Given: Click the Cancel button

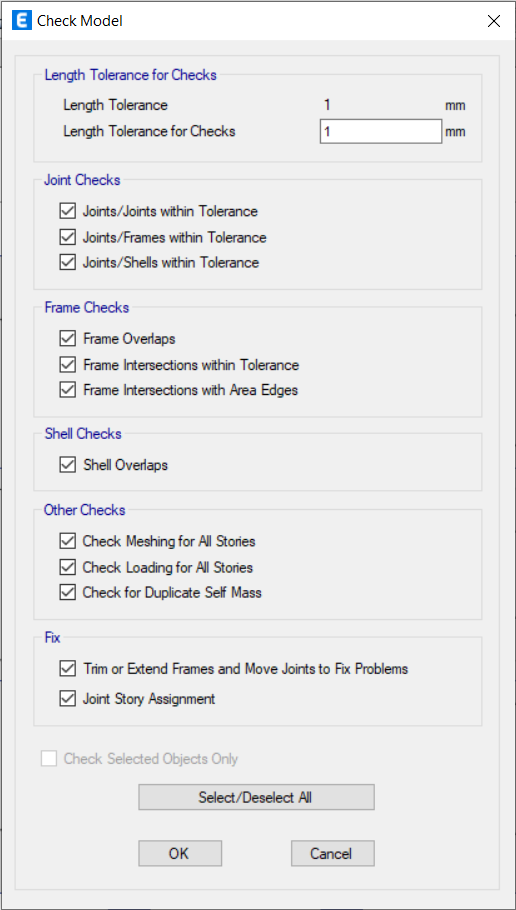Looking at the screenshot, I should click(332, 853).
